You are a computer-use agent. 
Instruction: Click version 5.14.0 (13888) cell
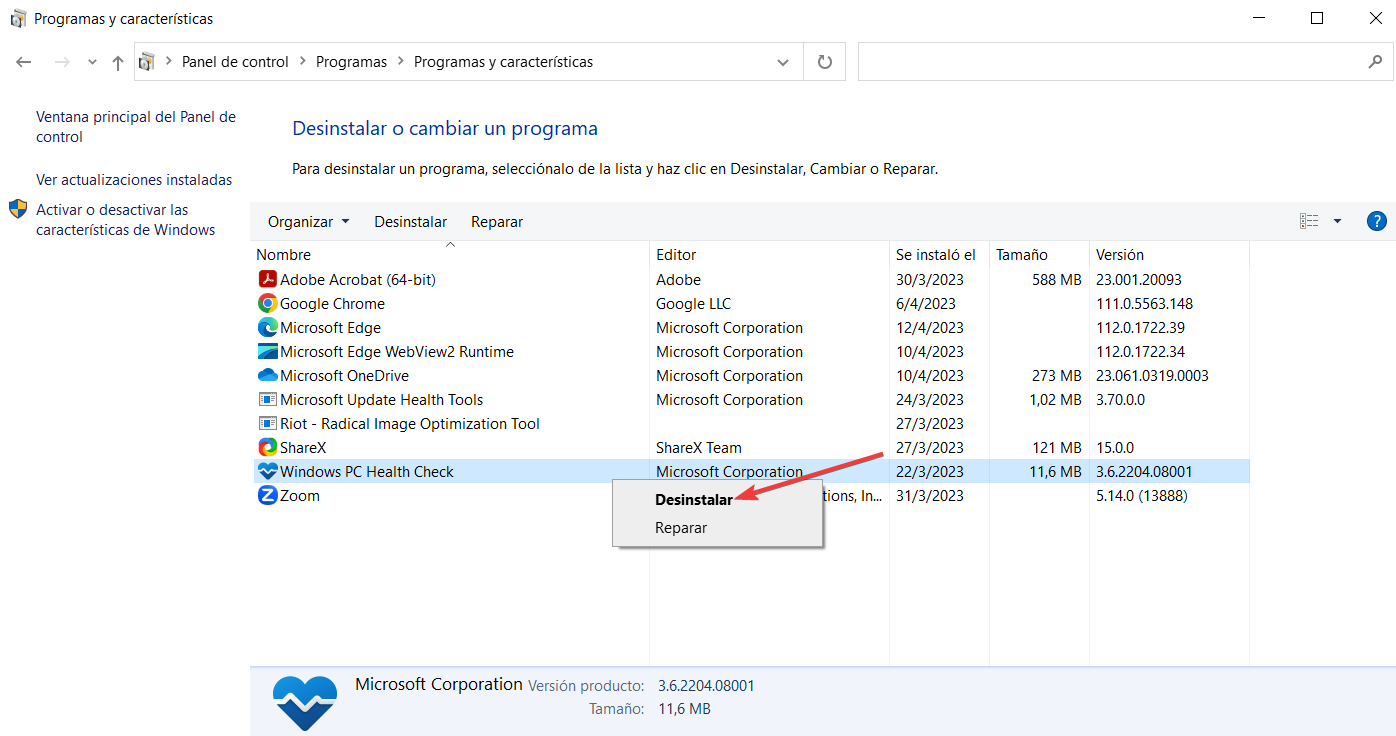pyautogui.click(x=1140, y=496)
